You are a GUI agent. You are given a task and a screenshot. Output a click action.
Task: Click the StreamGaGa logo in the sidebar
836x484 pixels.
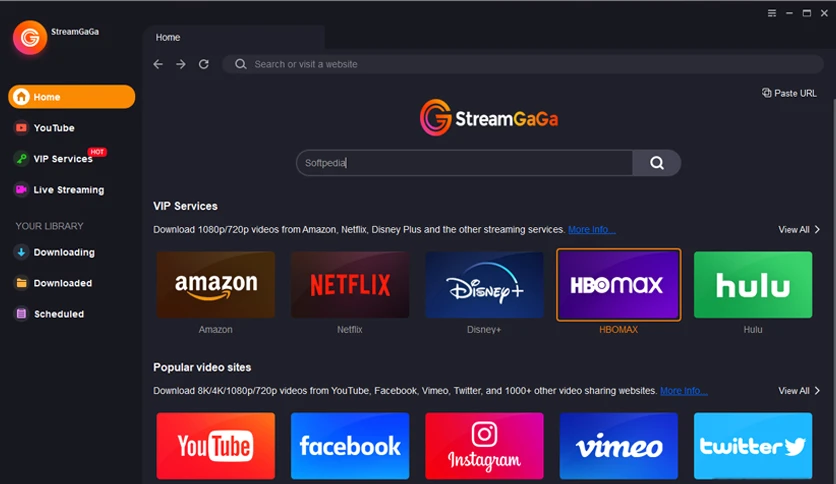[30, 37]
